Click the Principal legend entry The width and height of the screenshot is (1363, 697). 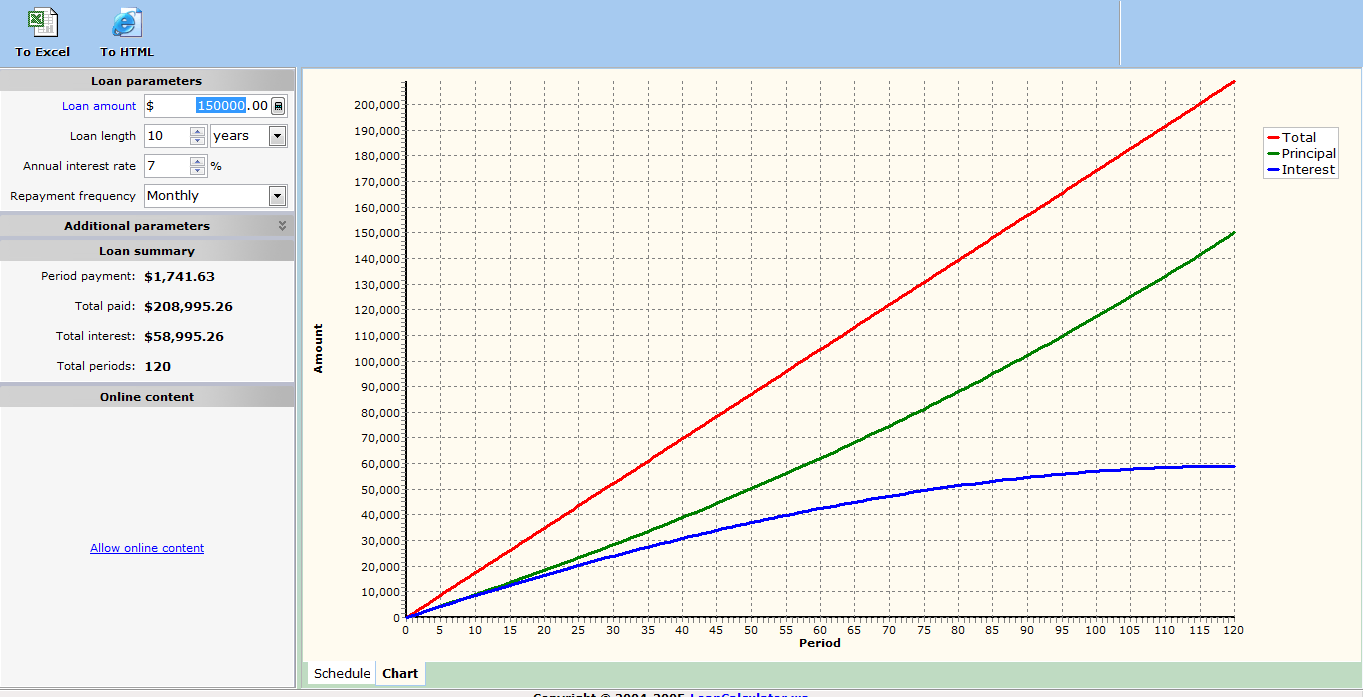(x=1301, y=154)
